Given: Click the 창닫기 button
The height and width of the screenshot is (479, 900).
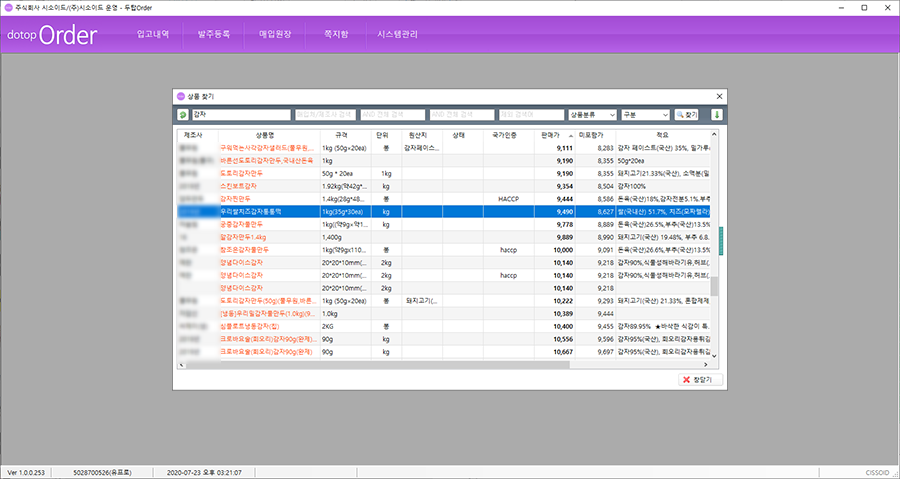Looking at the screenshot, I should pyautogui.click(x=699, y=380).
